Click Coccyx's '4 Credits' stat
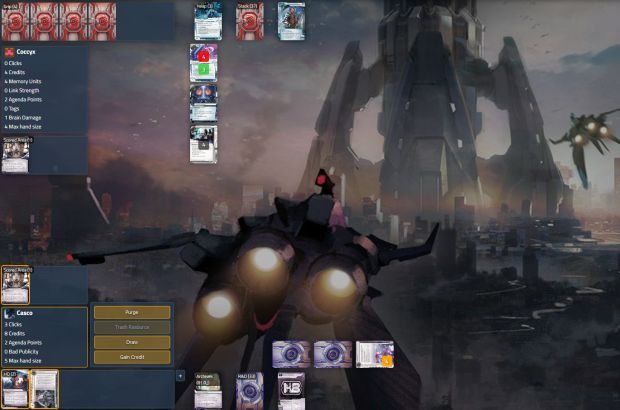Viewport: 620px width, 410px height. 15,72
